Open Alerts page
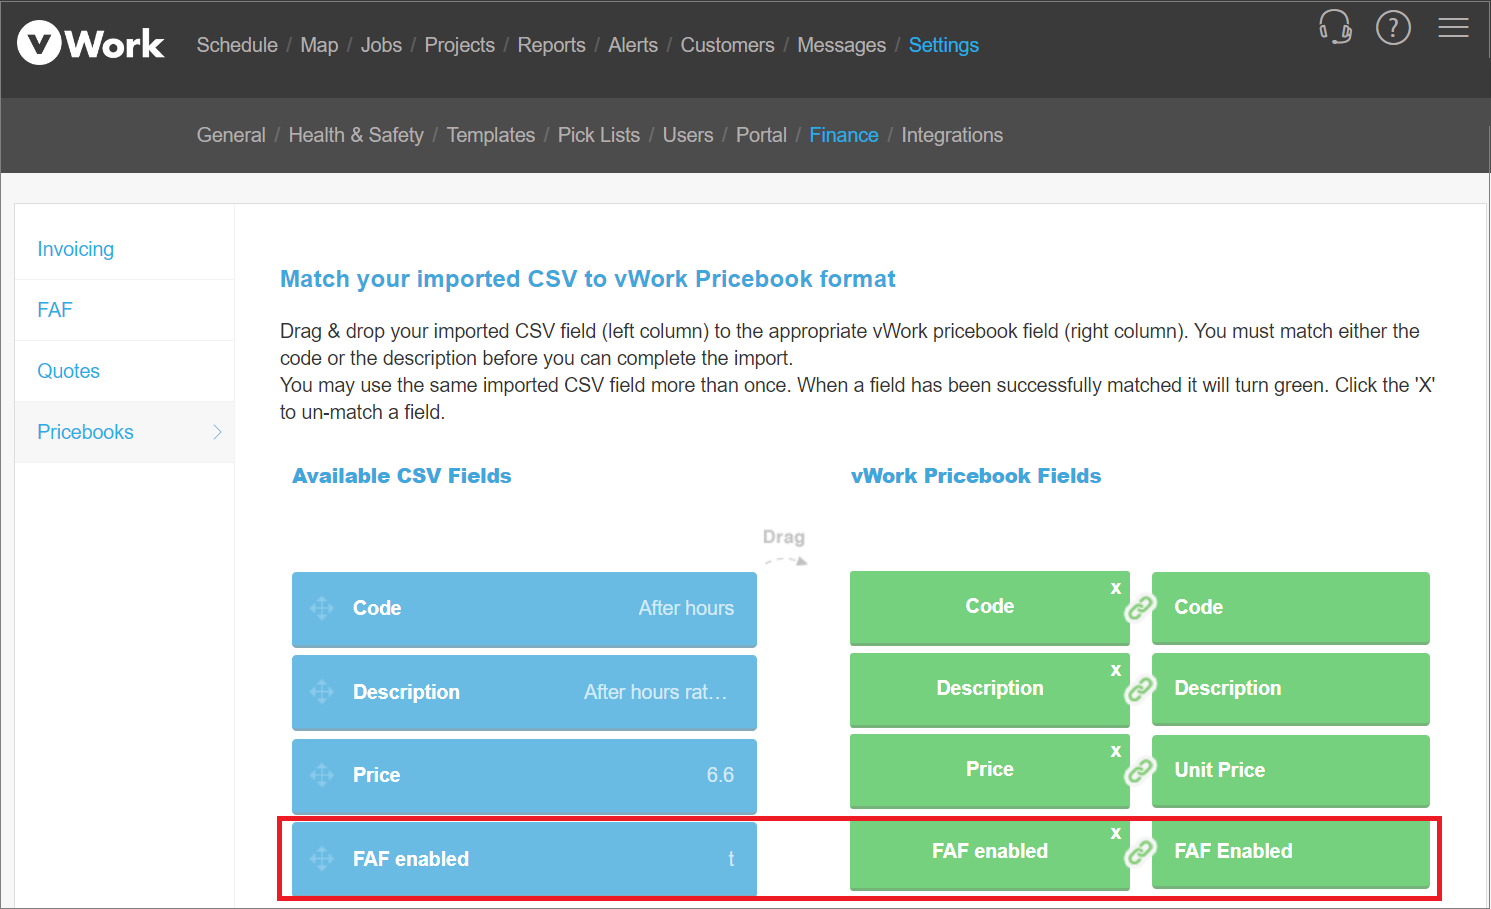1491x909 pixels. point(633,45)
